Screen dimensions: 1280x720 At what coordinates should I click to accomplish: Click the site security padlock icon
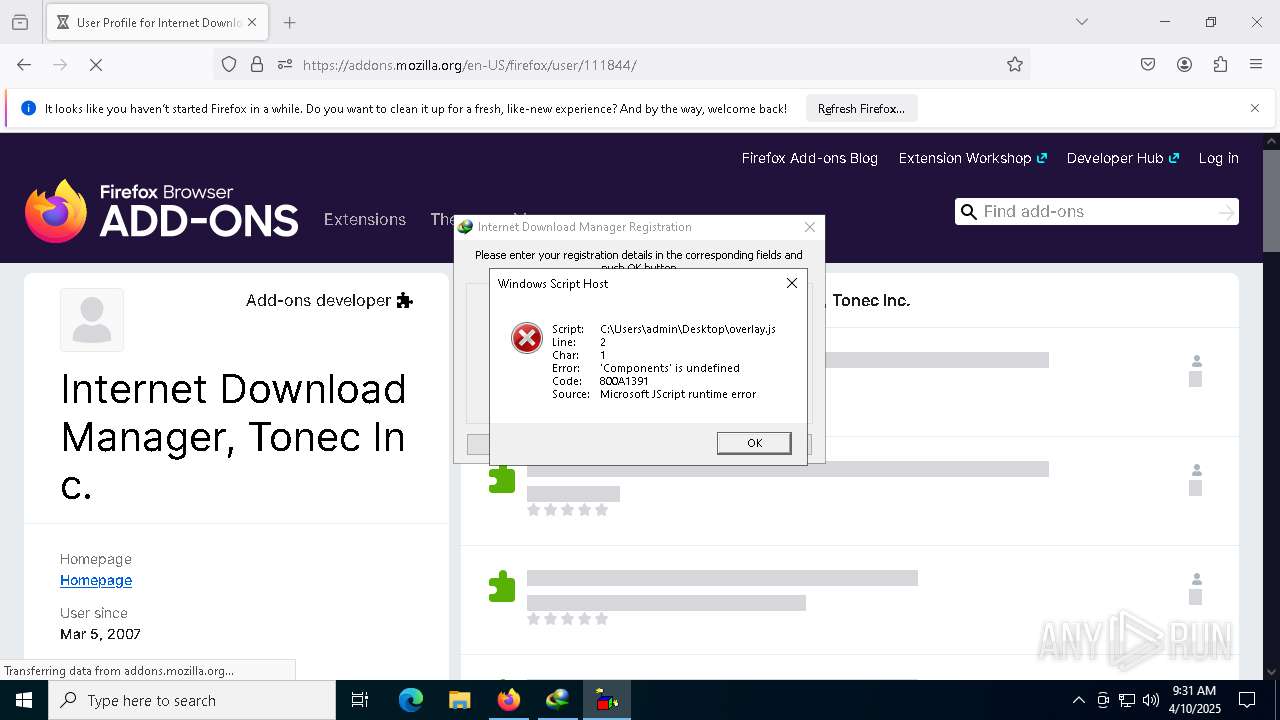click(x=257, y=65)
